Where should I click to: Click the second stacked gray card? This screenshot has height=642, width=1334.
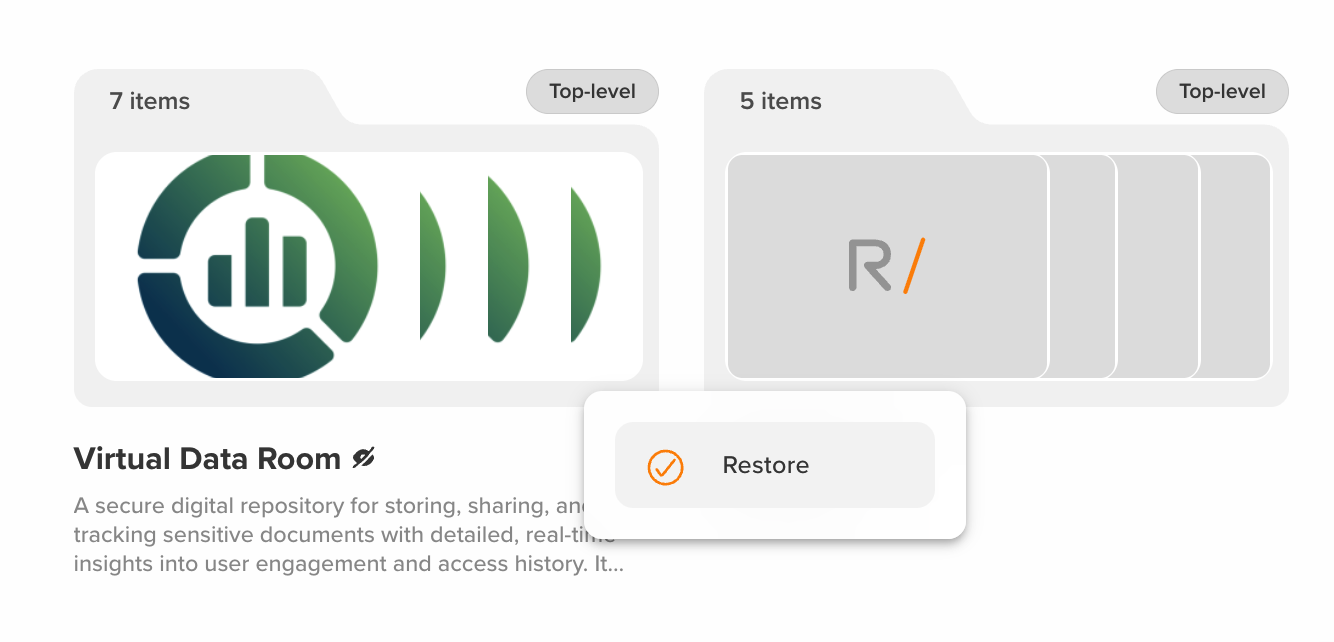(x=1083, y=266)
